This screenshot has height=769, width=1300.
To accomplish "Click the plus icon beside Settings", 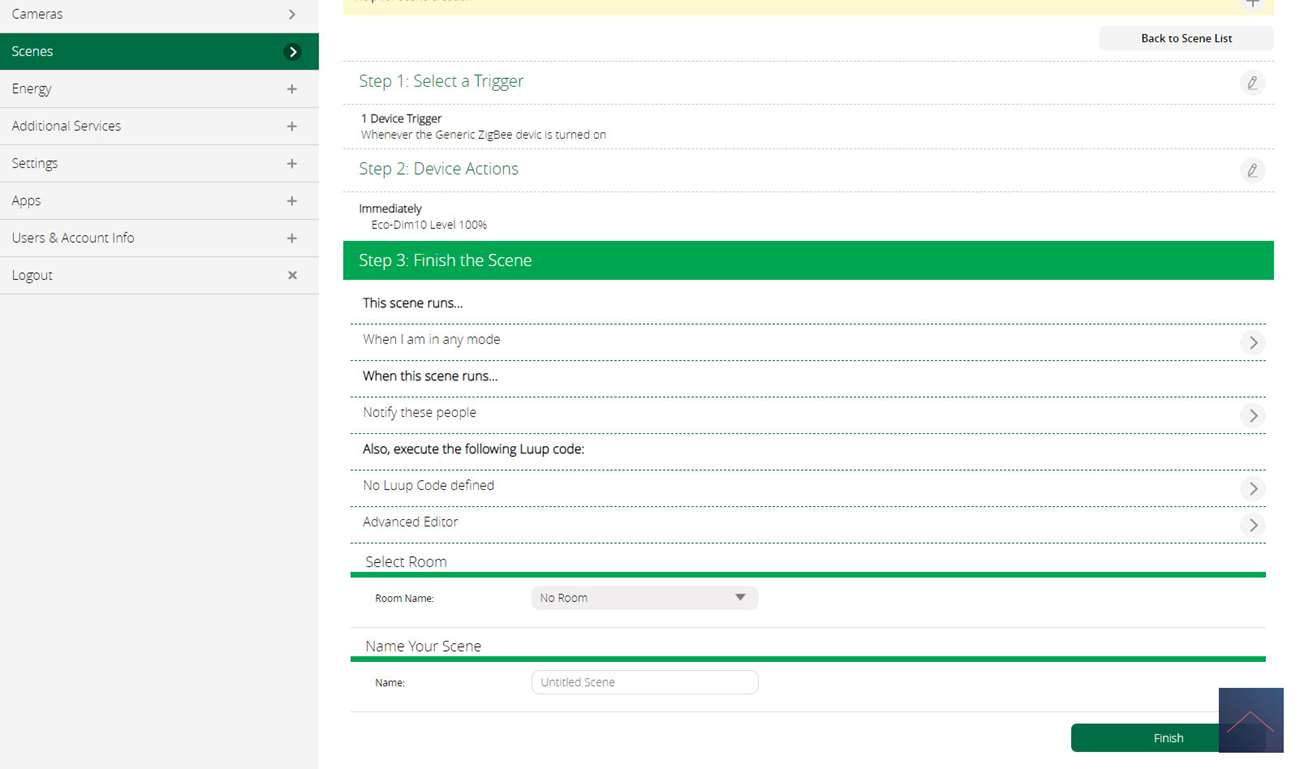I will pos(292,164).
